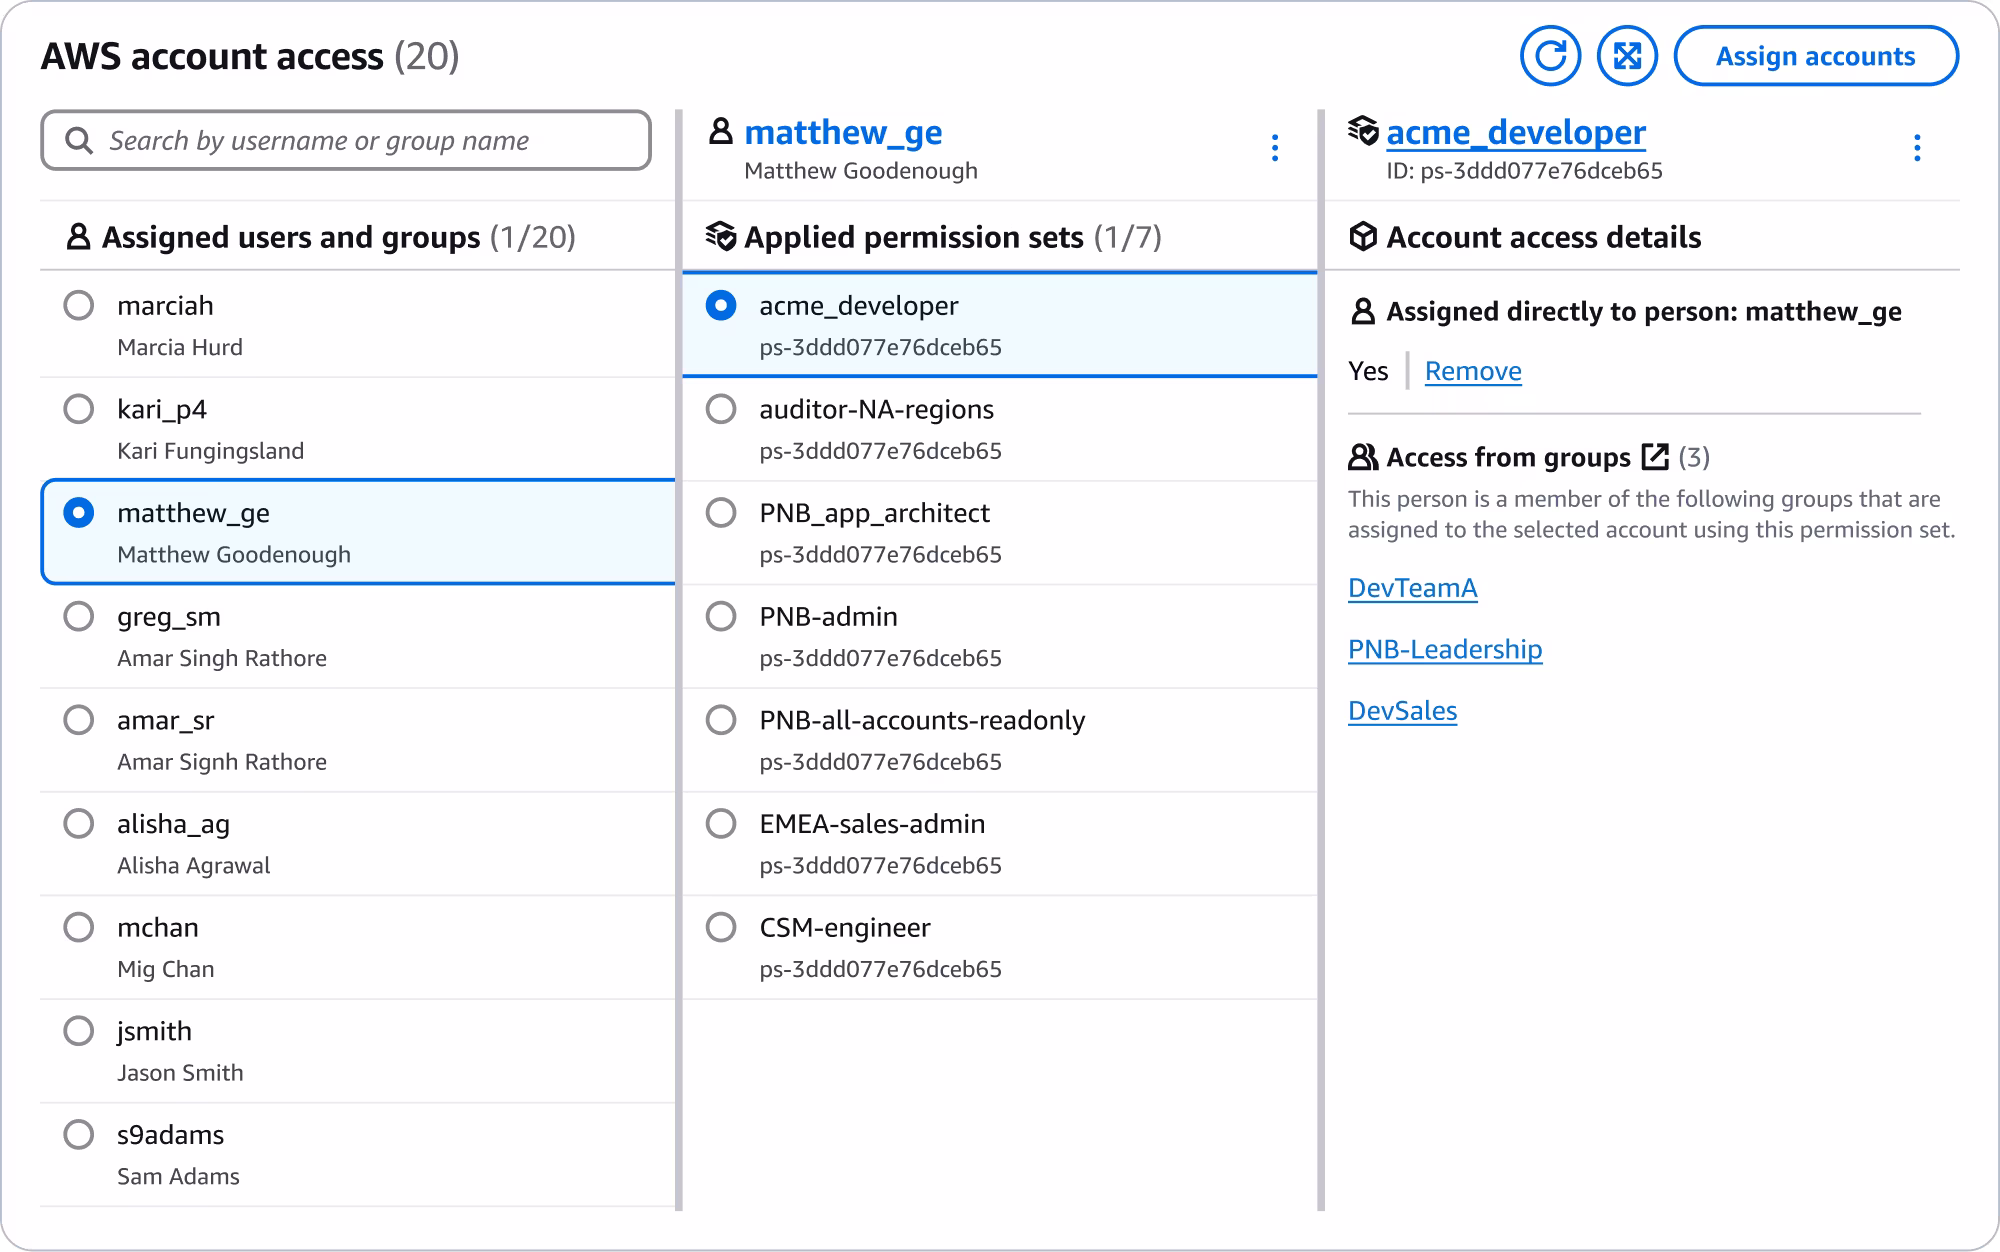Select the amar_sr radio button

(x=79, y=720)
